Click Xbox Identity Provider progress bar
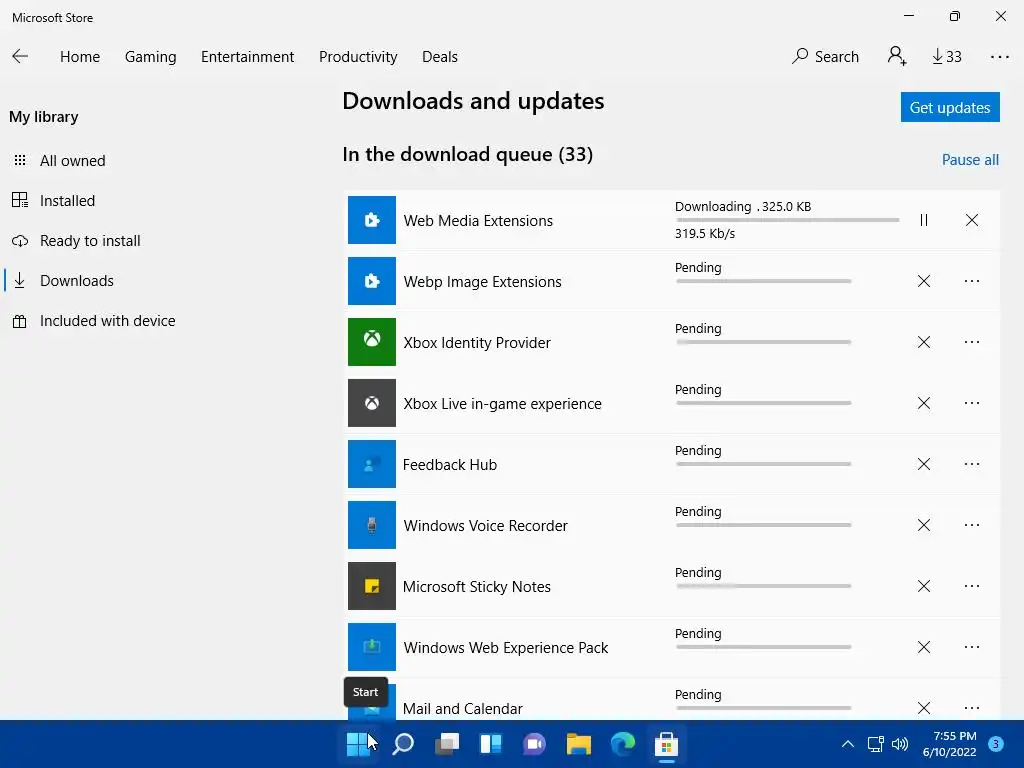 763,342
